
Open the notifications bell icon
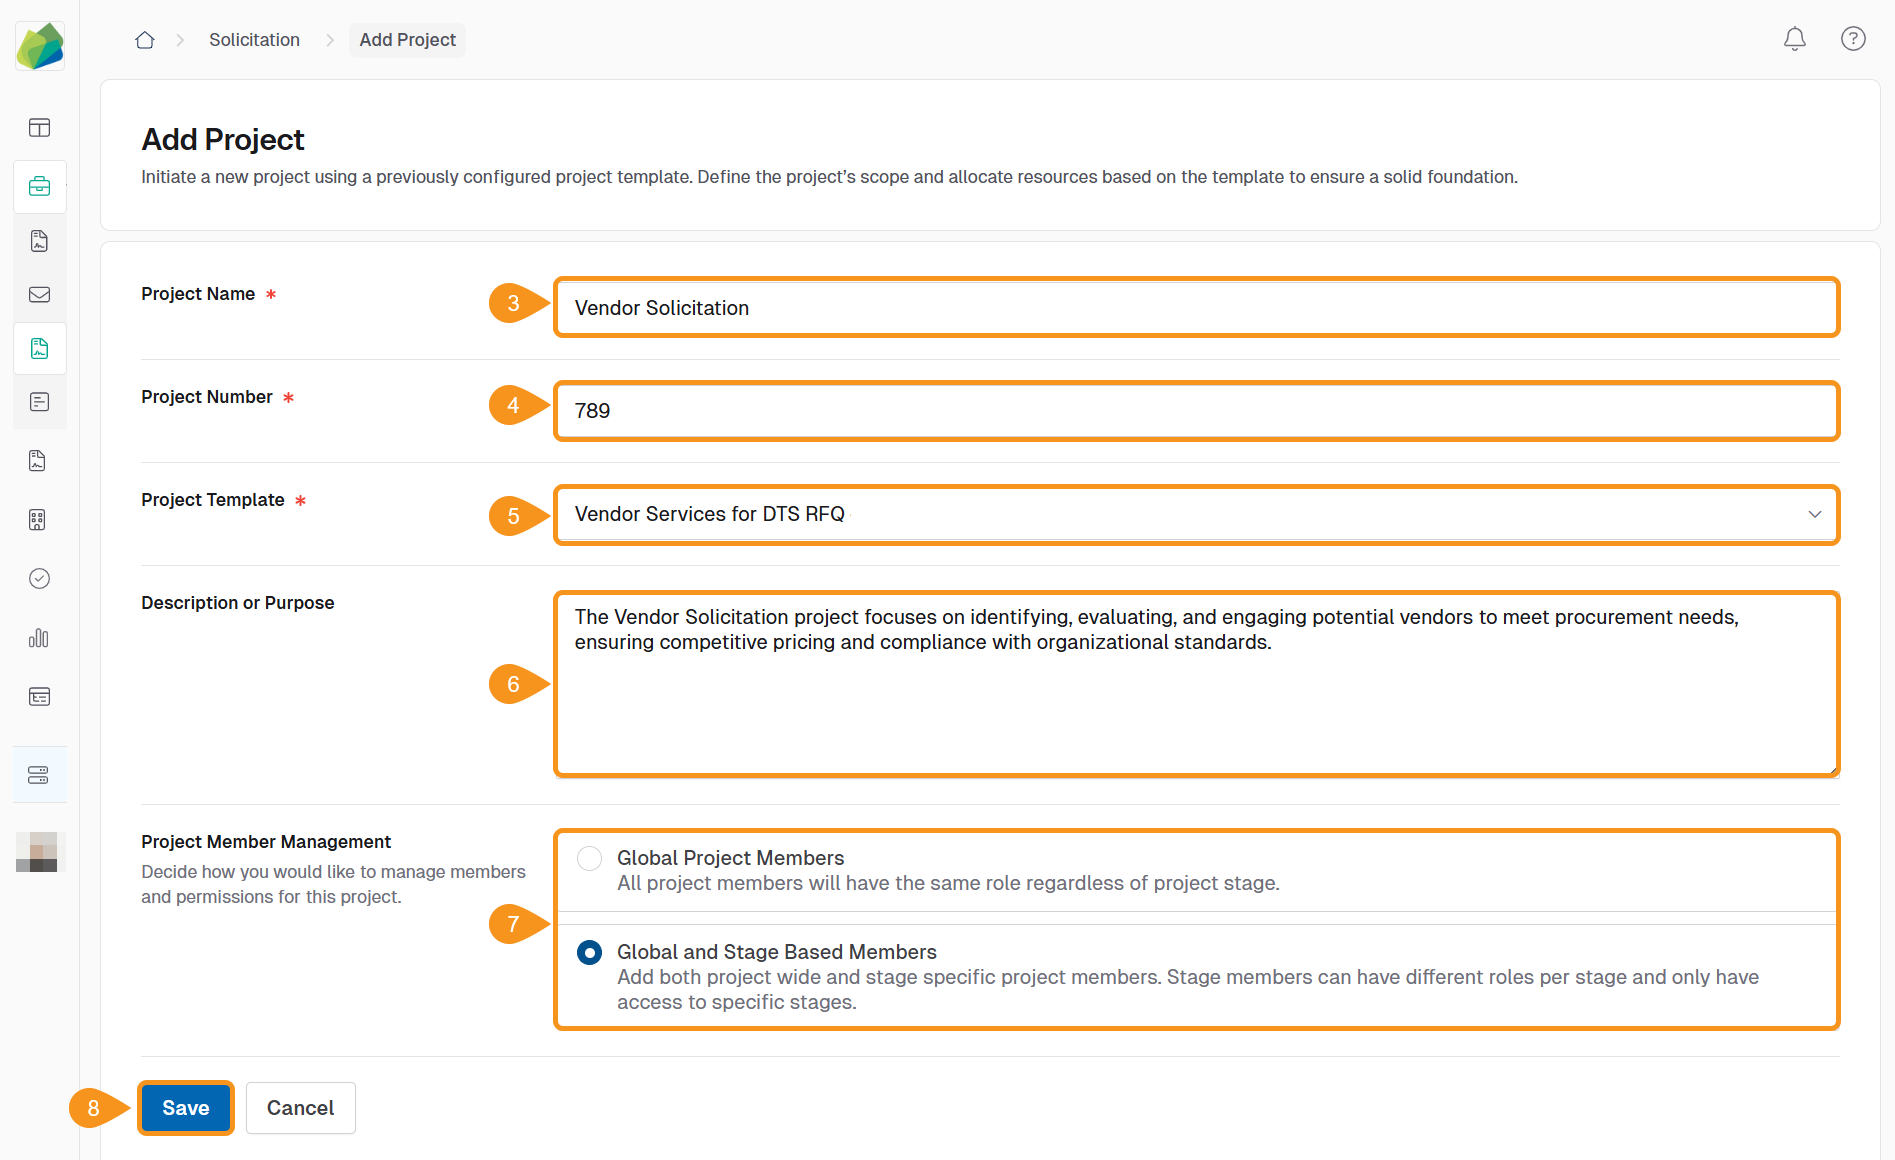click(1794, 39)
